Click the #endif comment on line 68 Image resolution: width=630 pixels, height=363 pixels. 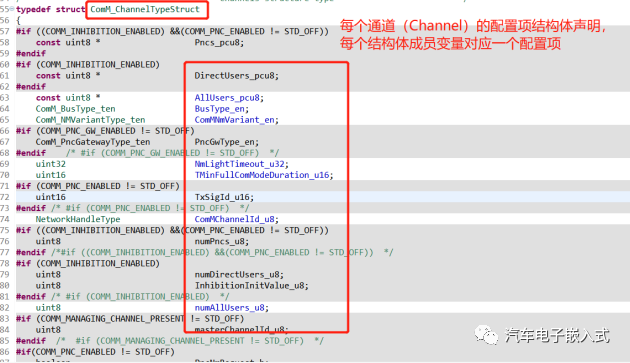tap(173, 153)
